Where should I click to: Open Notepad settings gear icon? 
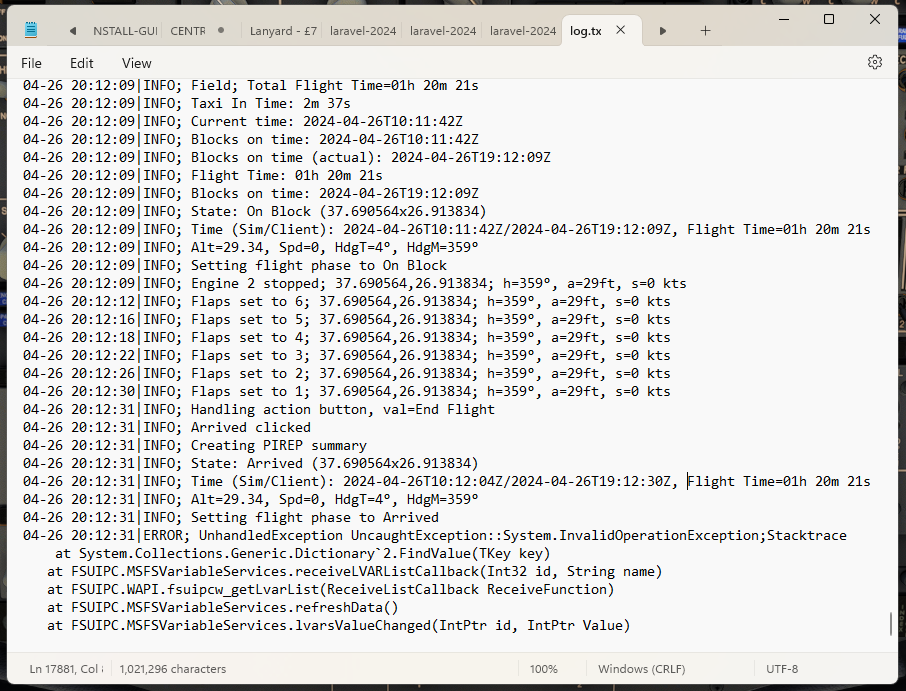pyautogui.click(x=875, y=62)
